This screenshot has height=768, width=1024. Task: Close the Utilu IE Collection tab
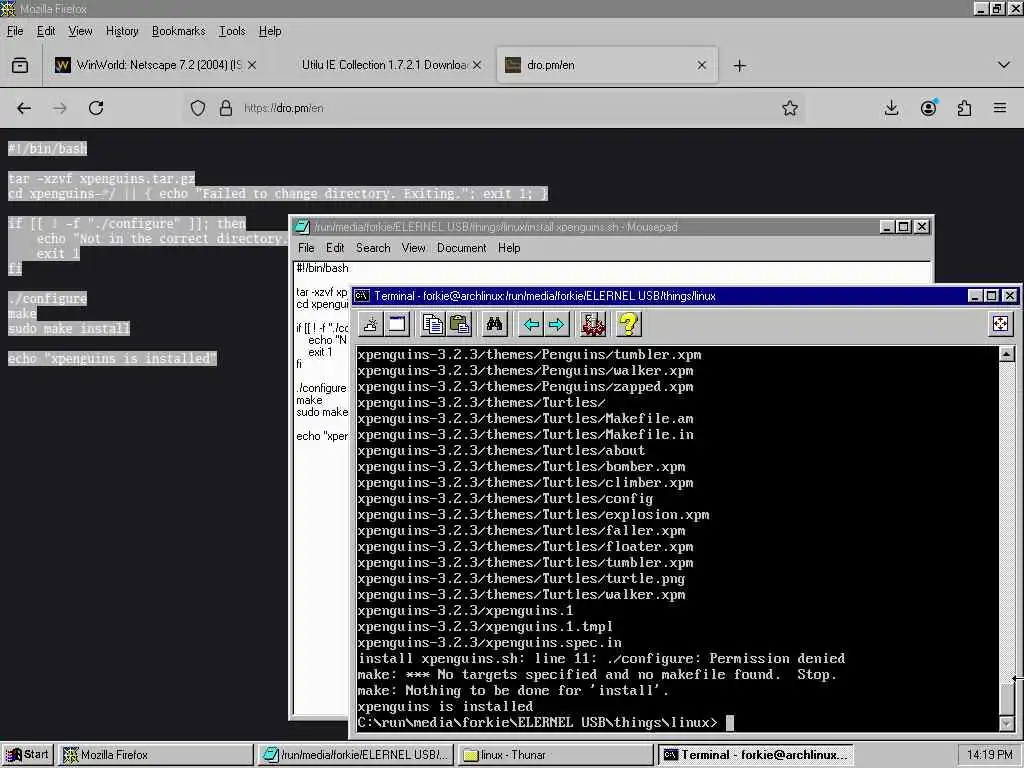[x=477, y=65]
